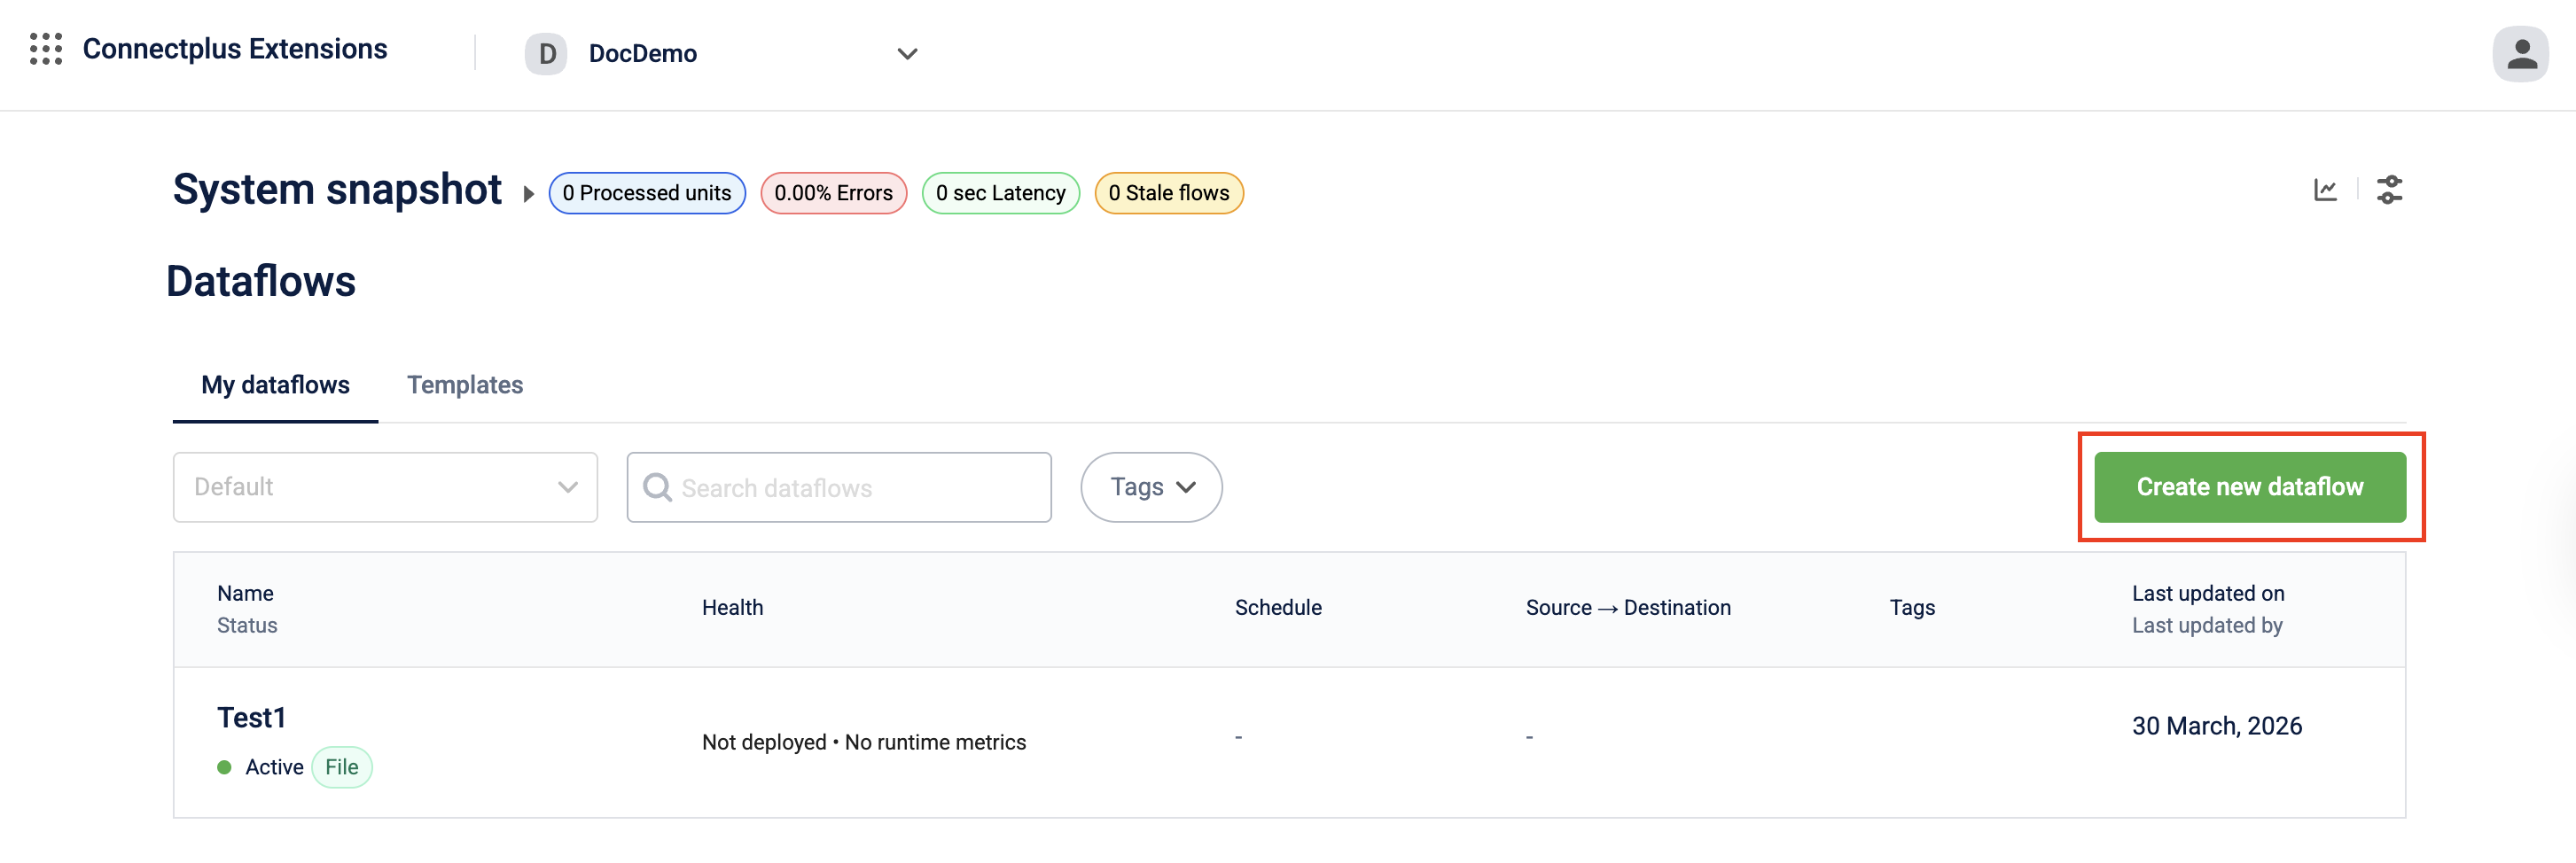The height and width of the screenshot is (863, 2576).
Task: Click the Schedule column header
Action: point(1278,608)
